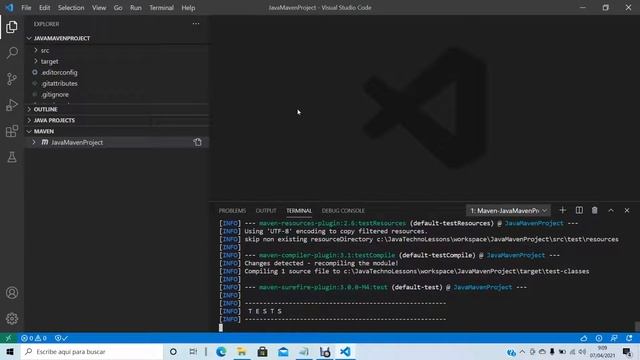Close the terminal panel

(627, 210)
